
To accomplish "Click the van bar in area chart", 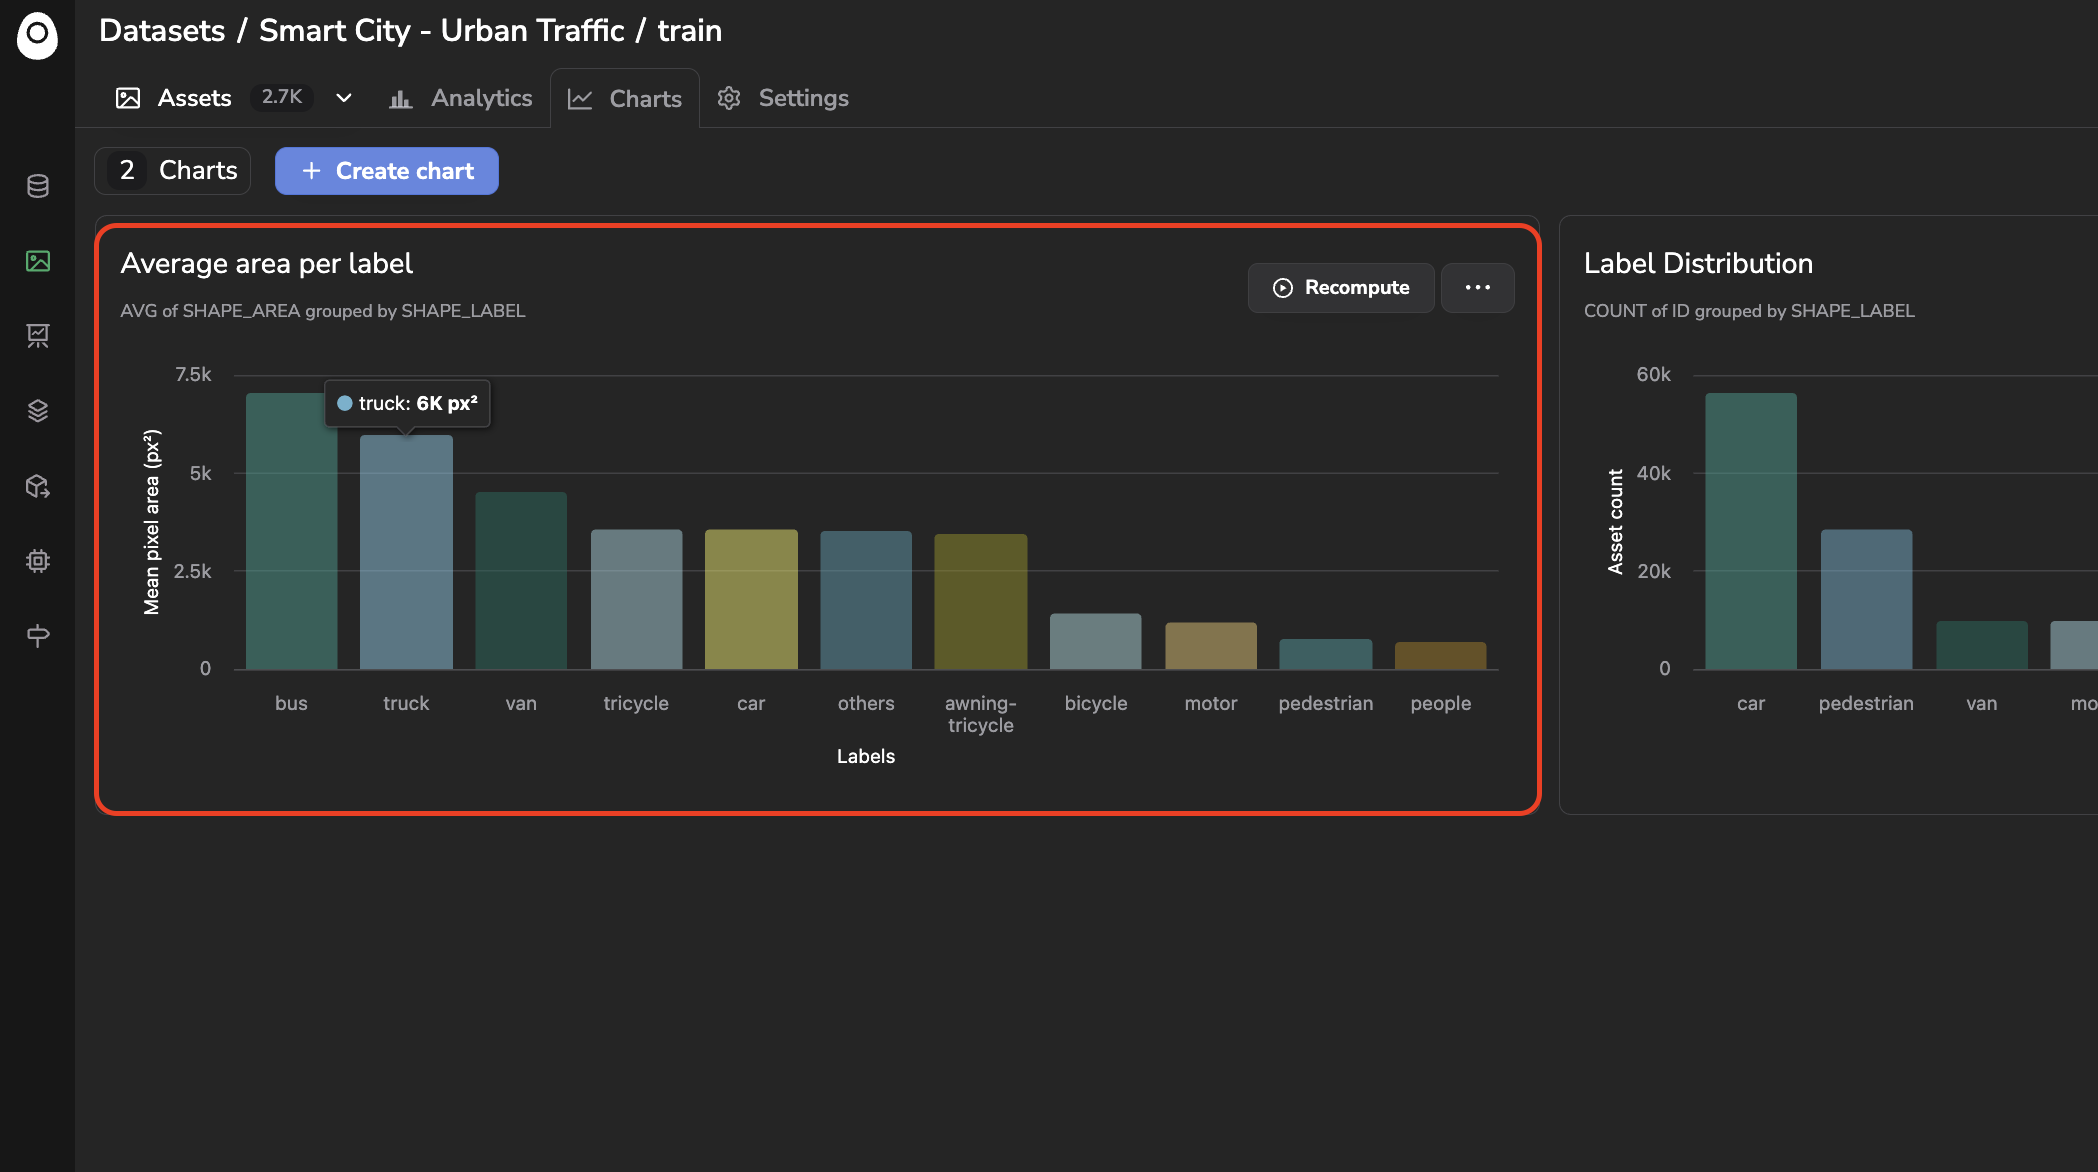I will [x=521, y=580].
